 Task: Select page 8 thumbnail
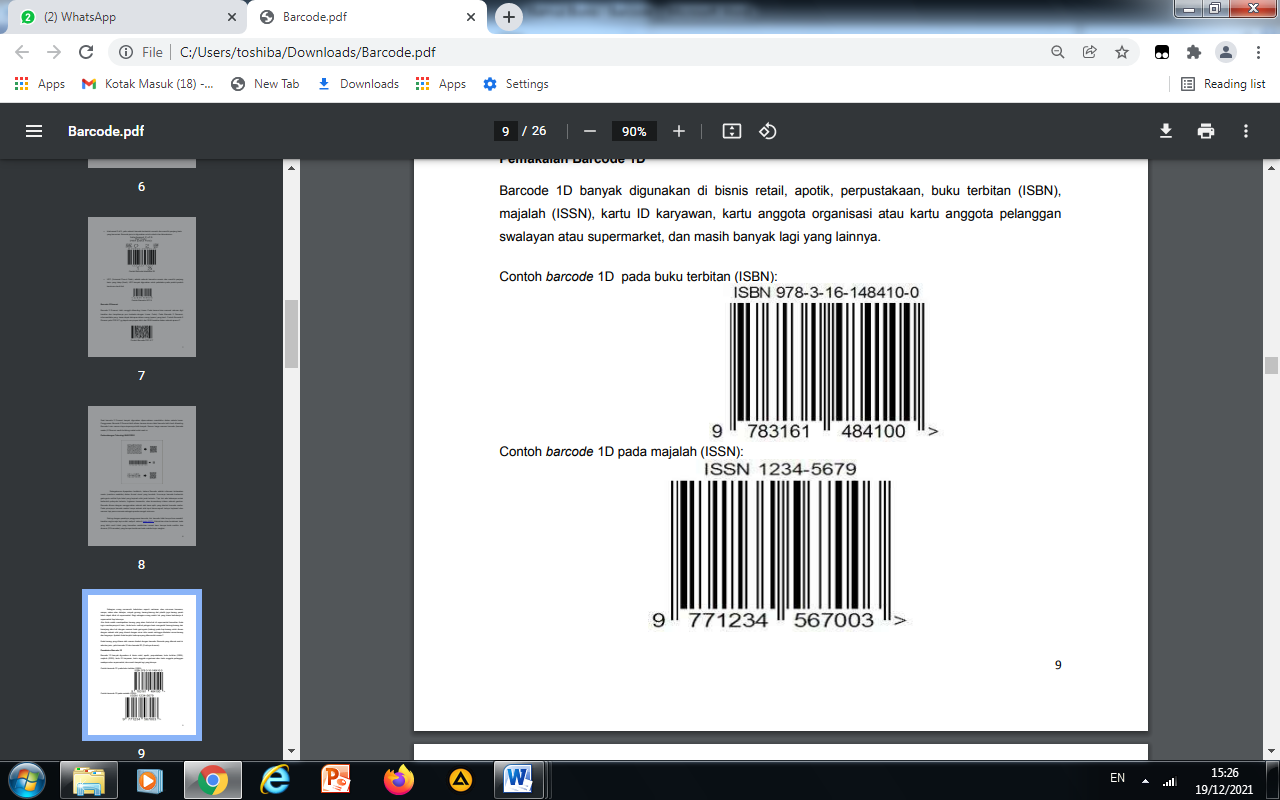142,476
